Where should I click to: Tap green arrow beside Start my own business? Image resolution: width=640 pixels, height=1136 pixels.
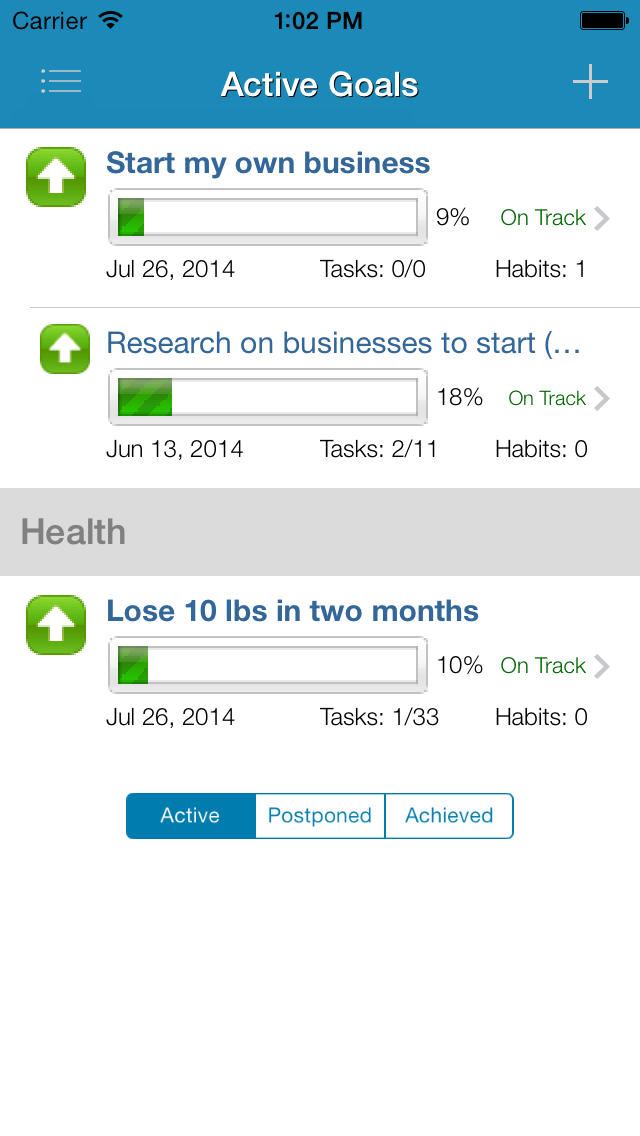[56, 177]
